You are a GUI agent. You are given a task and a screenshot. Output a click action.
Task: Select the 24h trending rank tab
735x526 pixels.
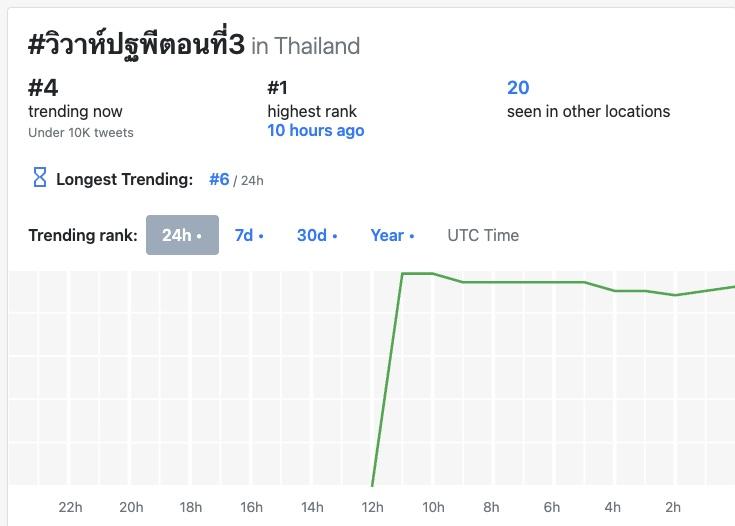coord(182,236)
